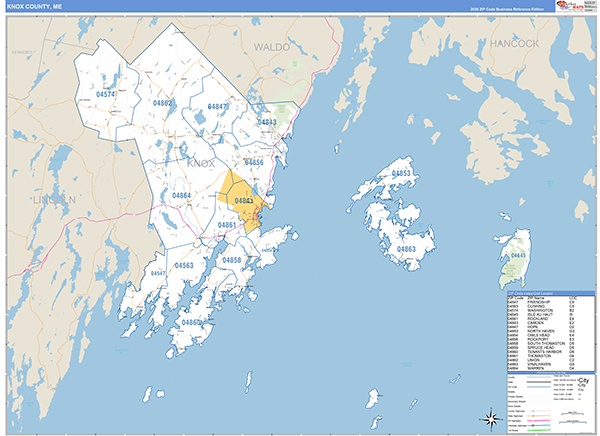Click ZIP code label 04547
600x436 pixels.
(158, 273)
